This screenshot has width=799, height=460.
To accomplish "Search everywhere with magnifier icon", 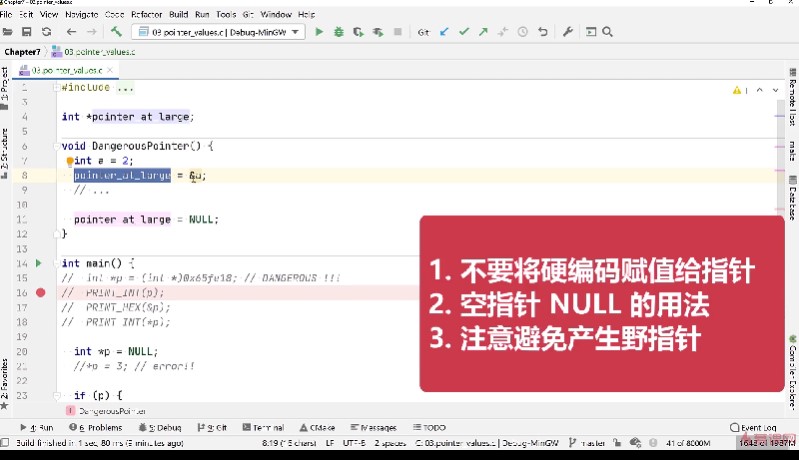I will coord(607,32).
